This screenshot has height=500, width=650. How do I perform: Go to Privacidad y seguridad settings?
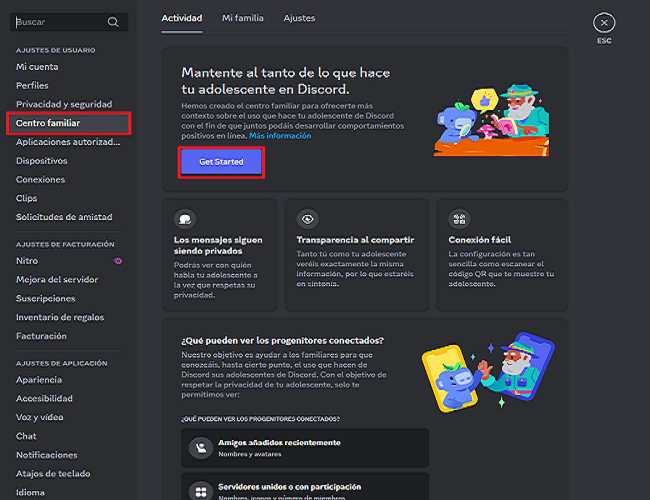64,104
